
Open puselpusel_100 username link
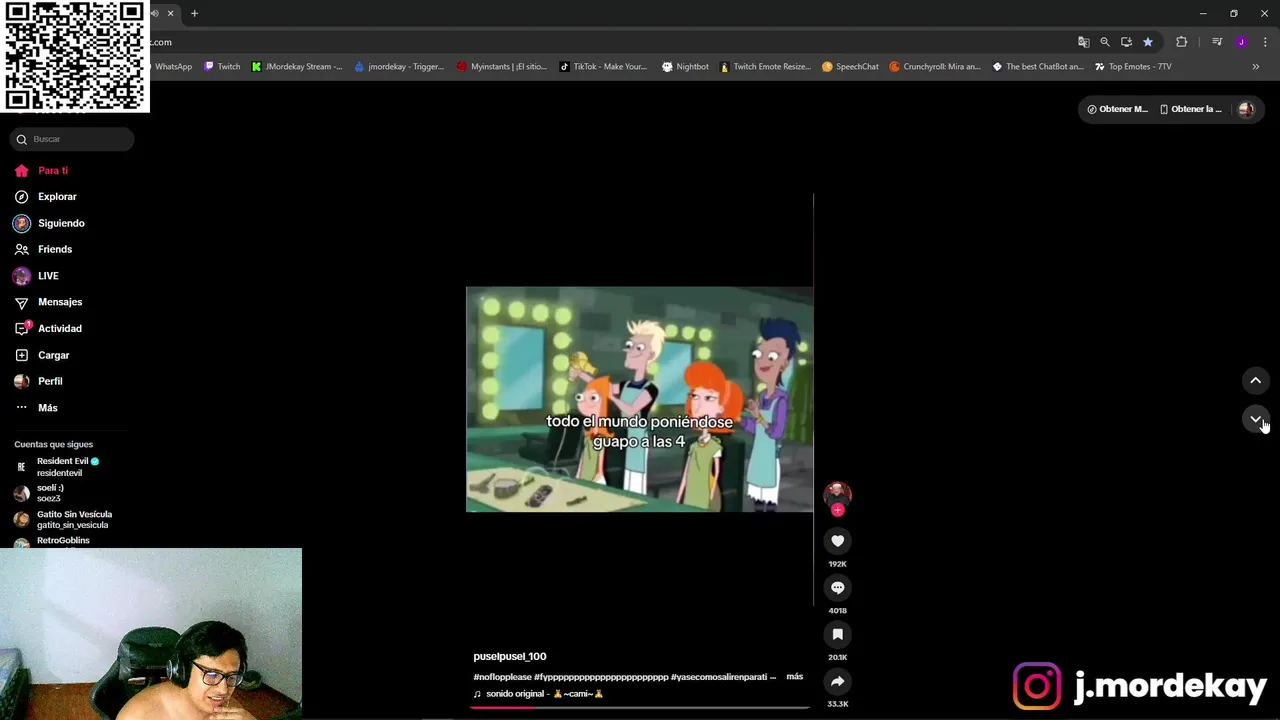pyautogui.click(x=510, y=657)
